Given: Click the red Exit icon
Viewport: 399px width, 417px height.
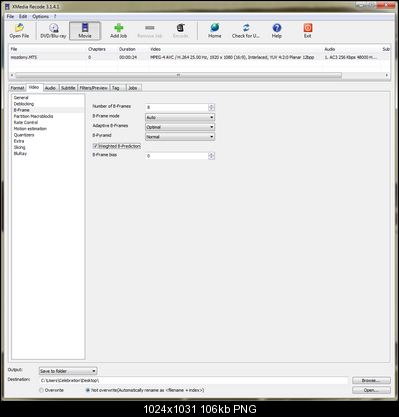Looking at the screenshot, I should click(x=308, y=31).
